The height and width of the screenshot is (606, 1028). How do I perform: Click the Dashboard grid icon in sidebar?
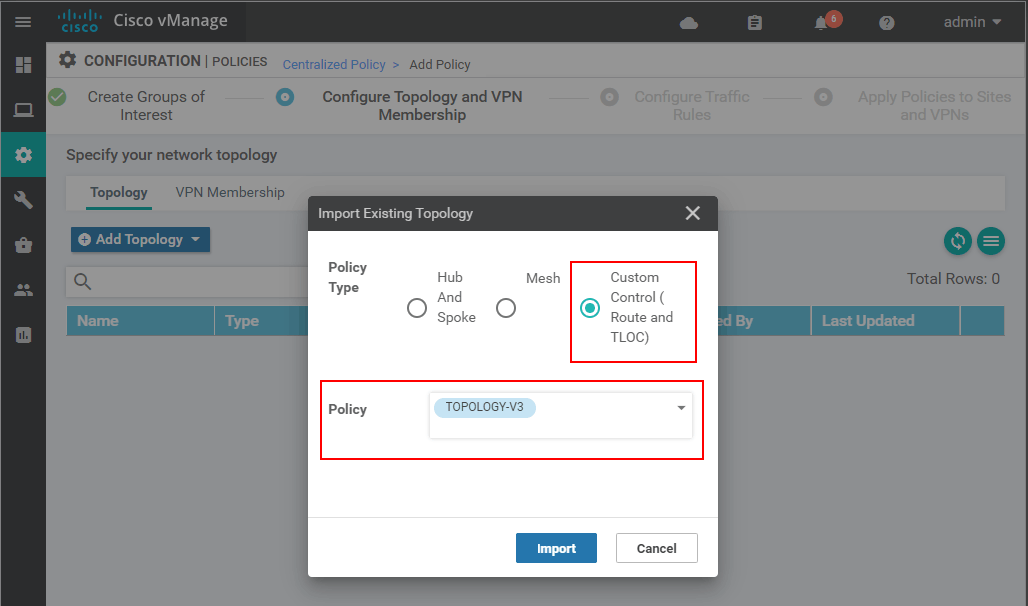click(x=22, y=65)
